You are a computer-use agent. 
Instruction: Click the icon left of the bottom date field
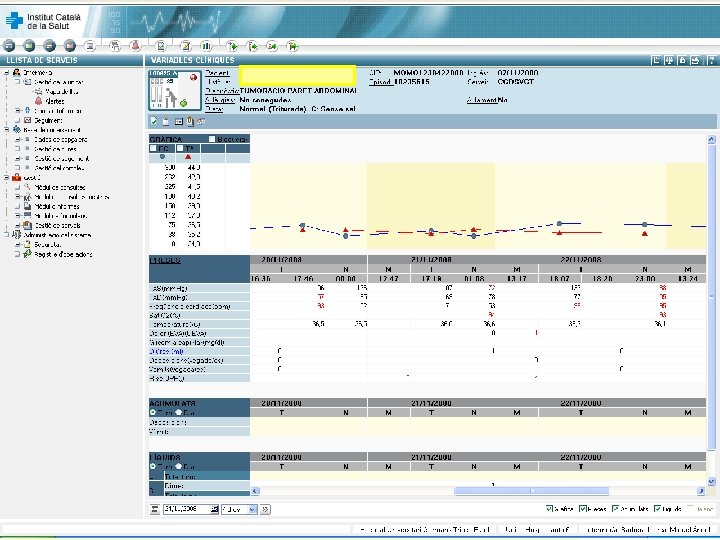155,509
